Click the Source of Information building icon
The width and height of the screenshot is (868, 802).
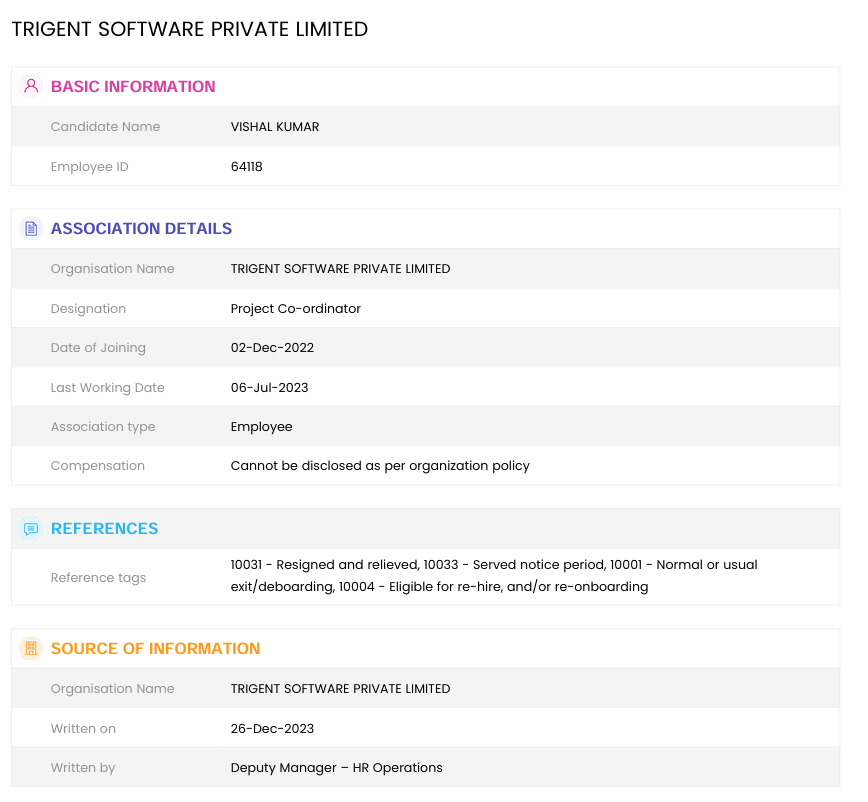coord(31,648)
